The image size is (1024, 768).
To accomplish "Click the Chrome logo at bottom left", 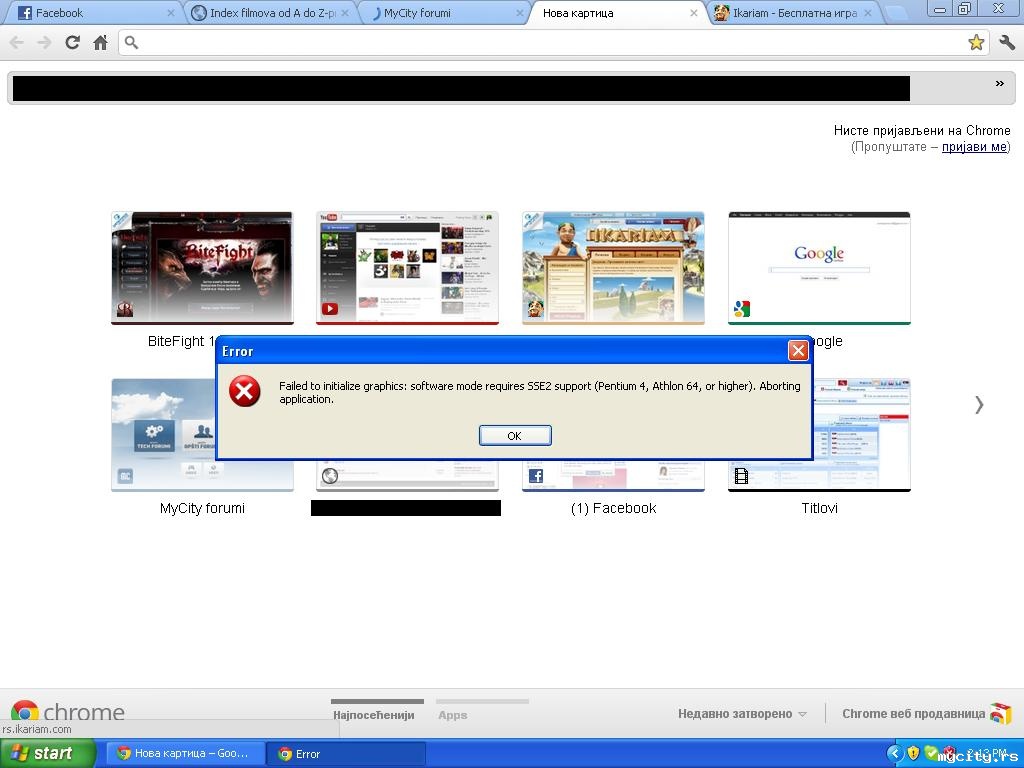I will pos(67,712).
